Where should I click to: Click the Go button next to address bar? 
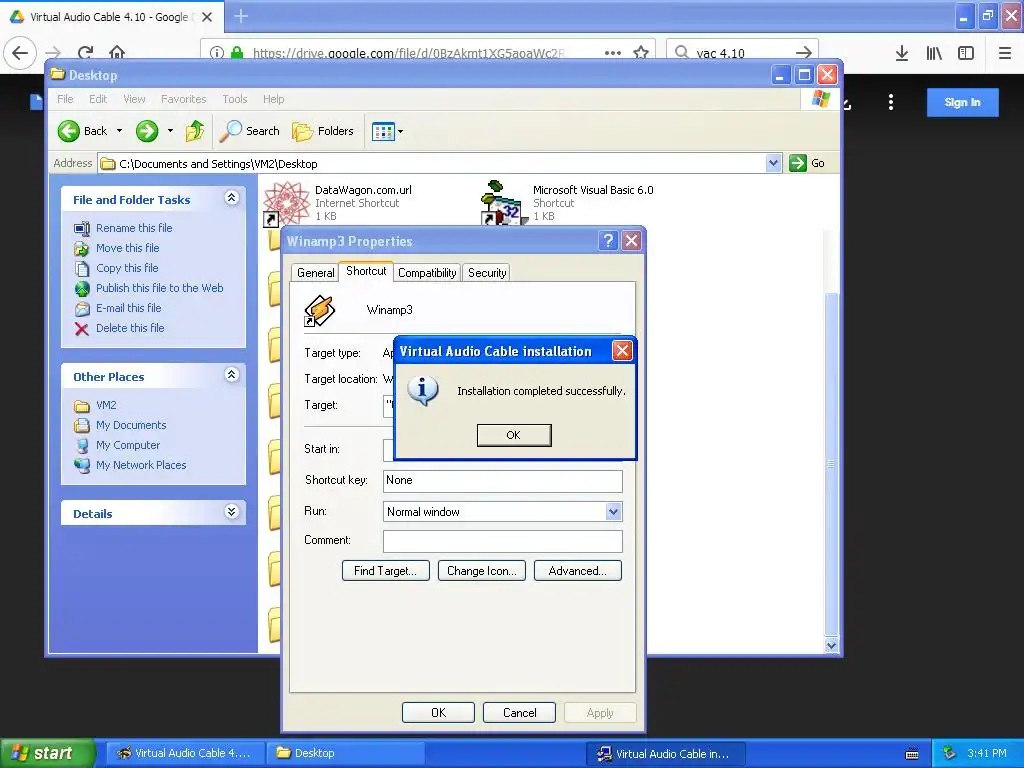(807, 163)
